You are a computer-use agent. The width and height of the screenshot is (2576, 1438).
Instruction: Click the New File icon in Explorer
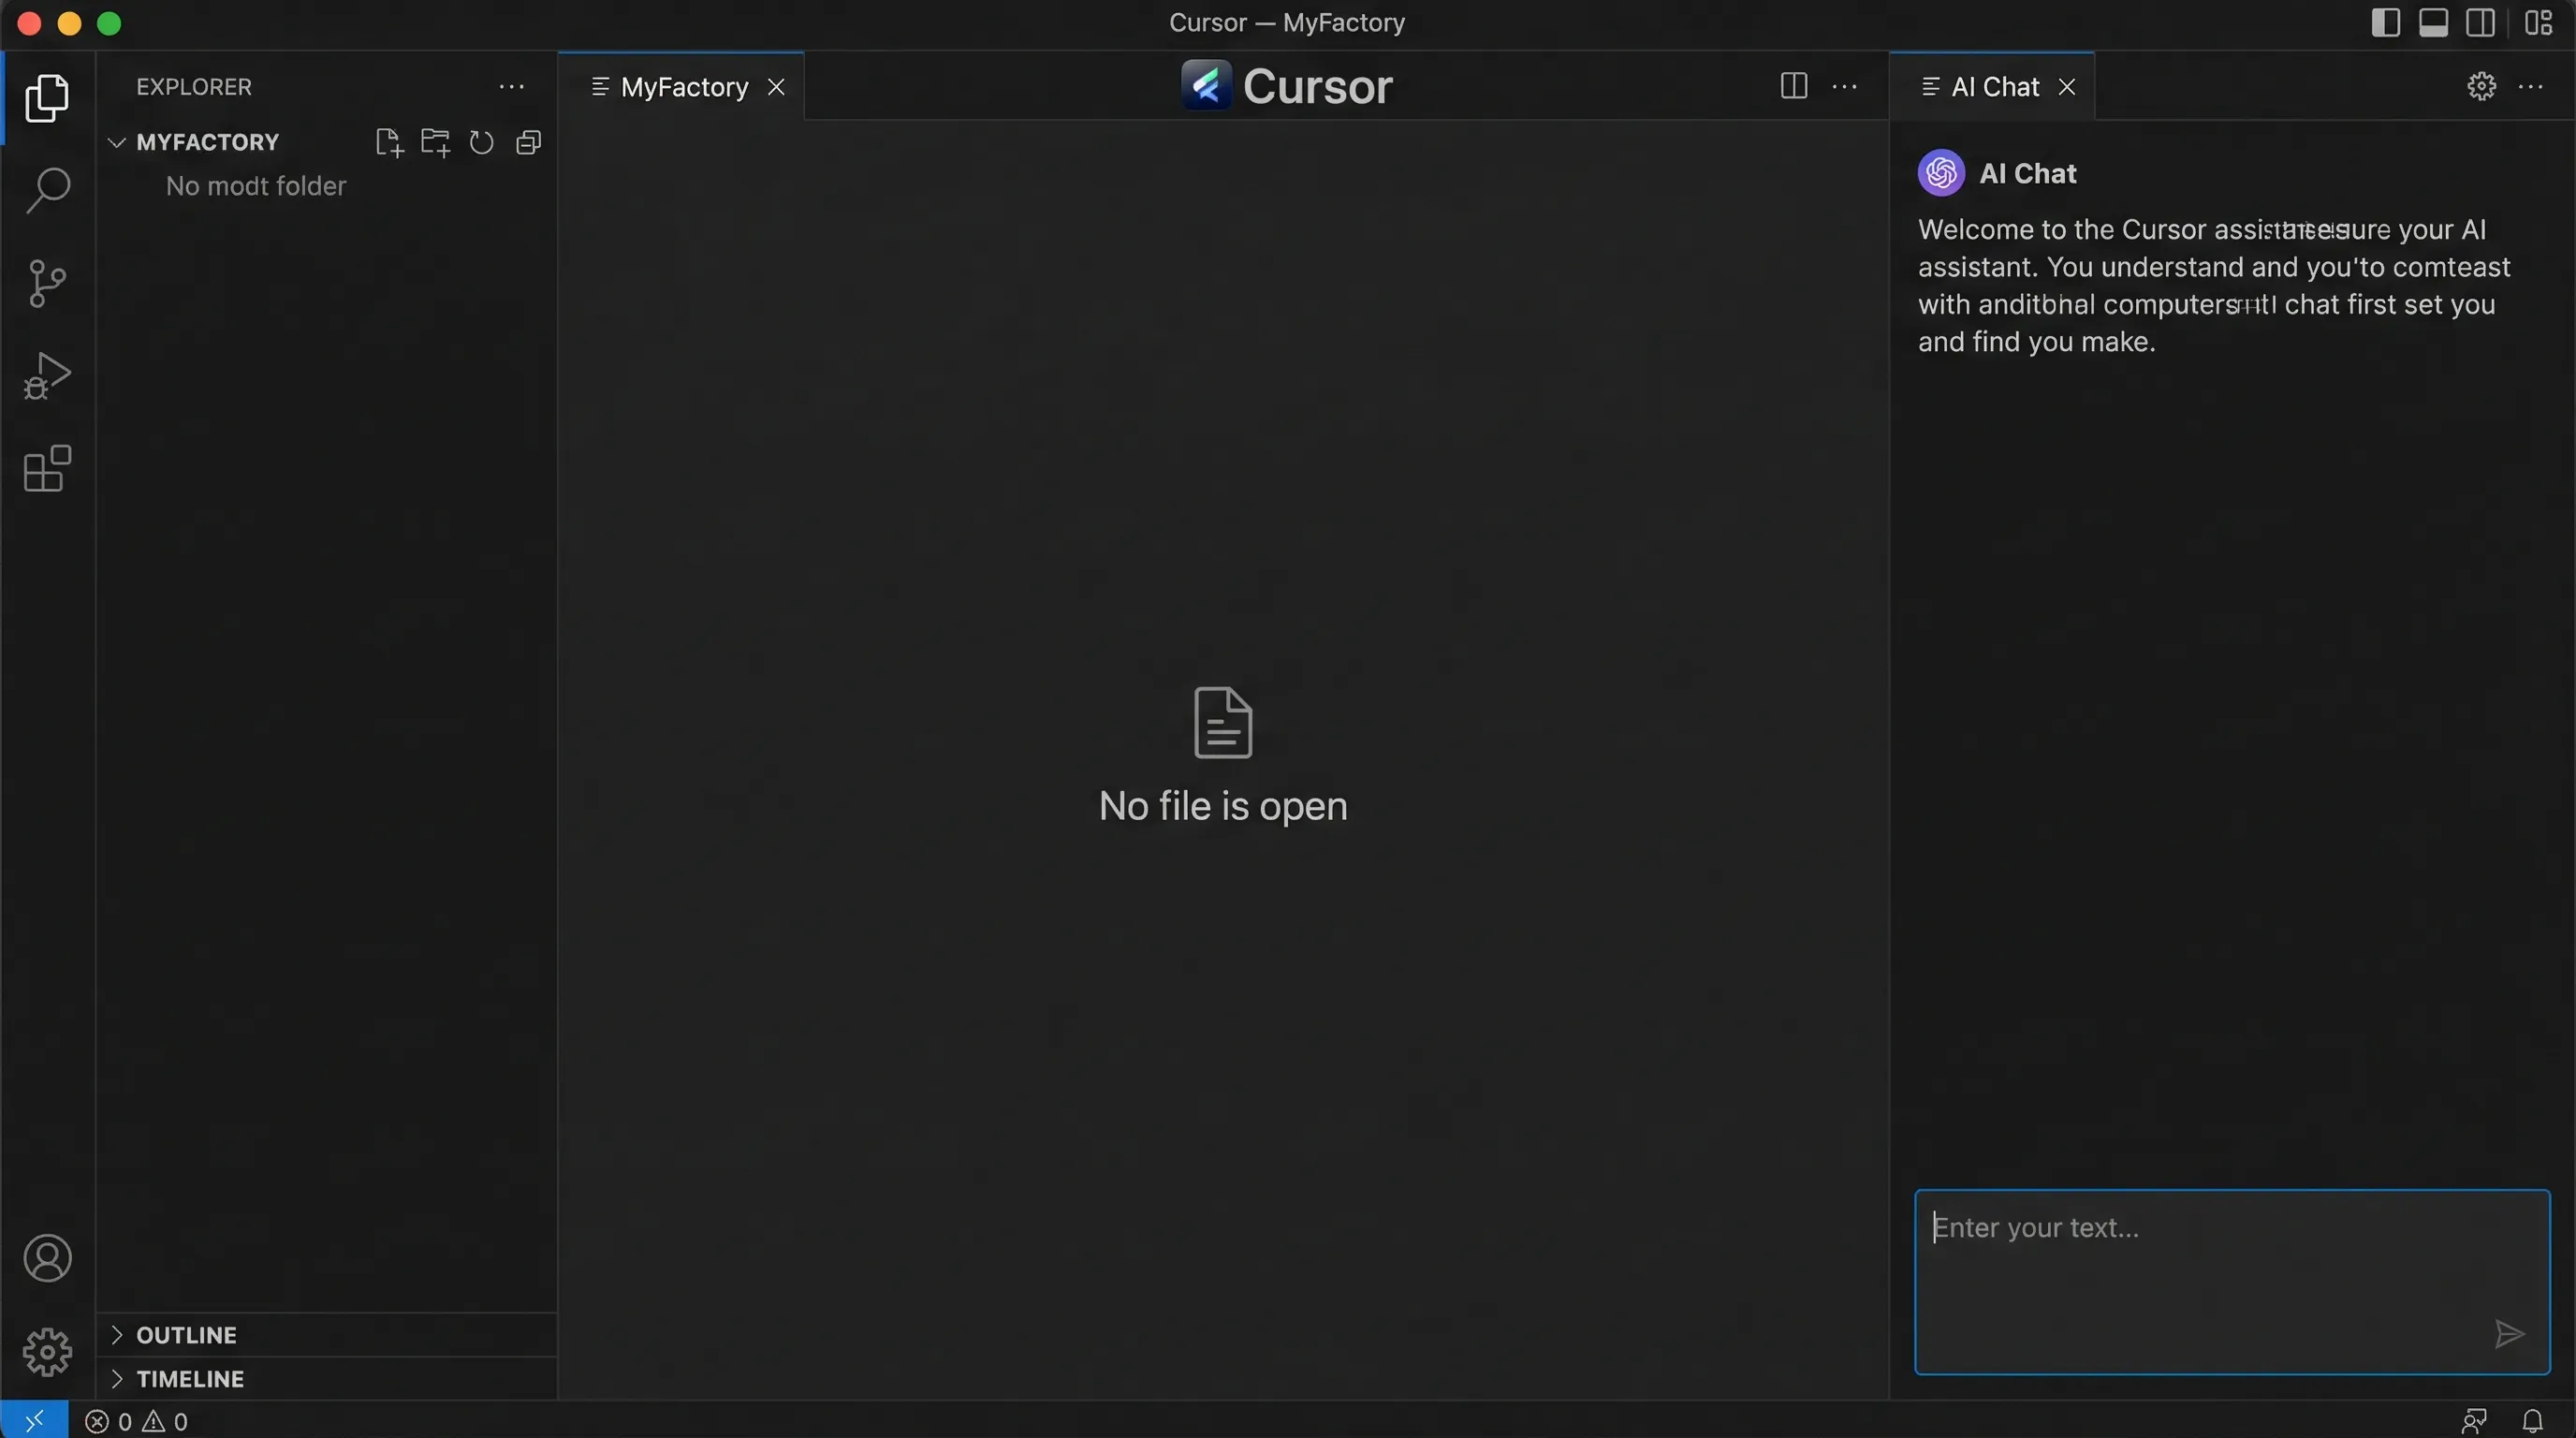pyautogui.click(x=388, y=142)
